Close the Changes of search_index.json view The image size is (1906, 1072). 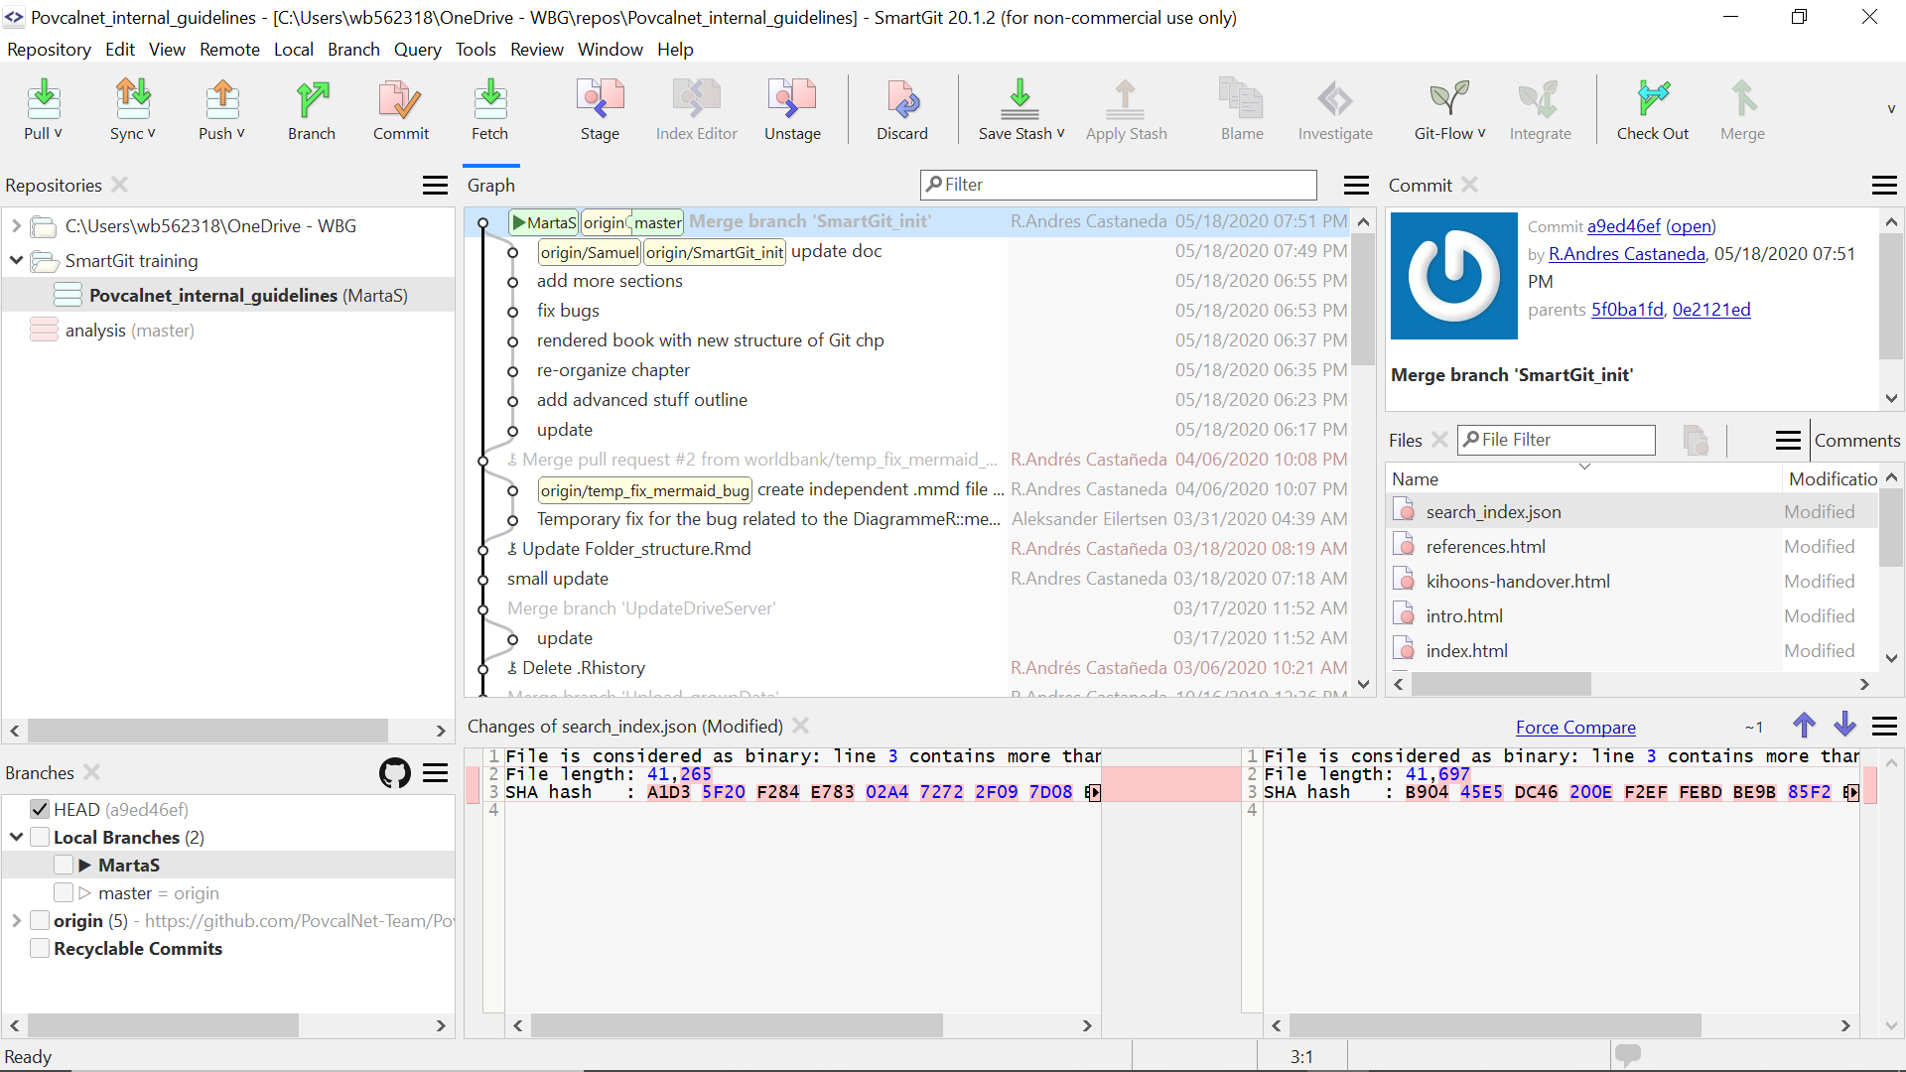801,726
